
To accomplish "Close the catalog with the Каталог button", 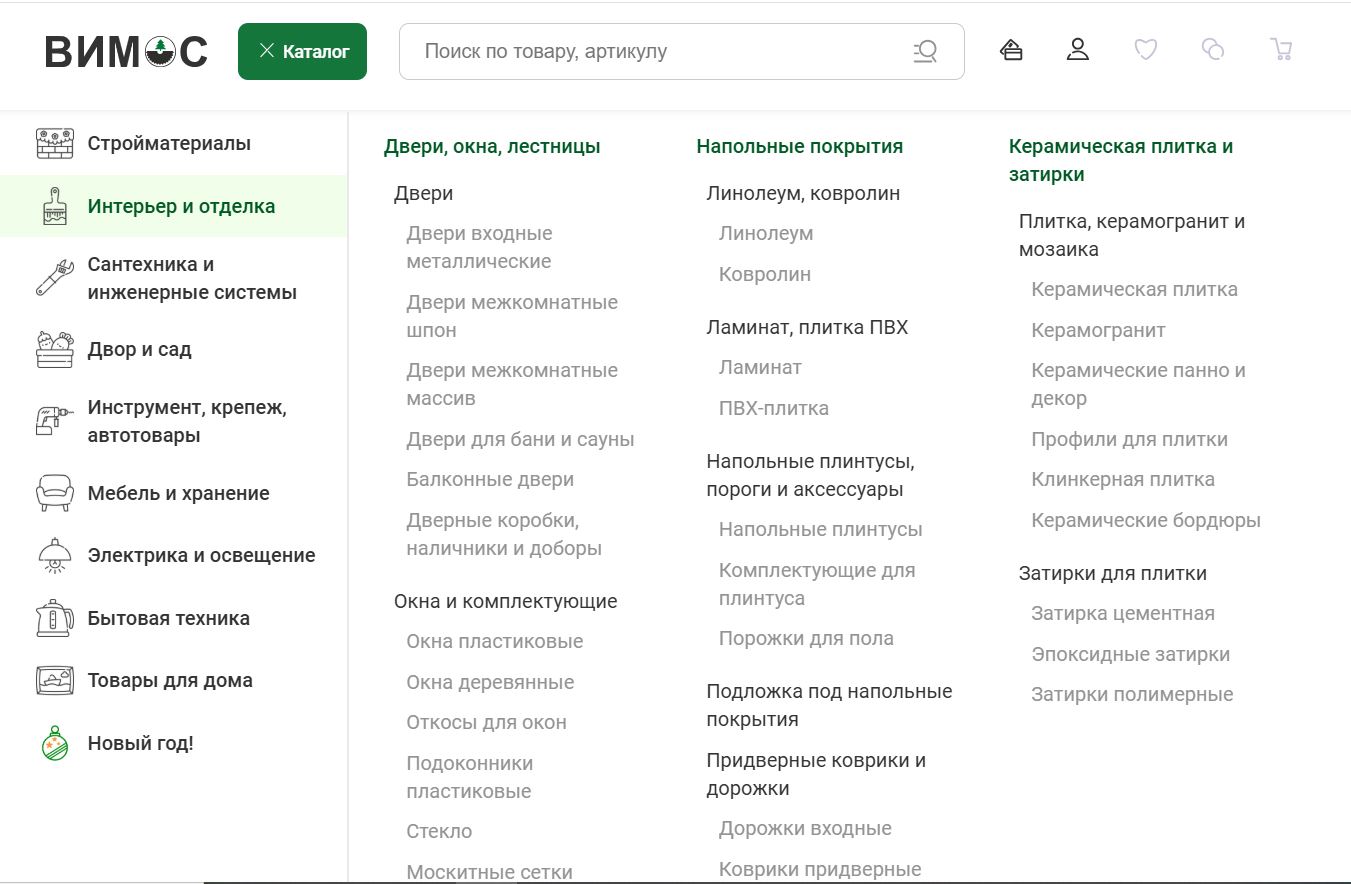I will pos(302,51).
